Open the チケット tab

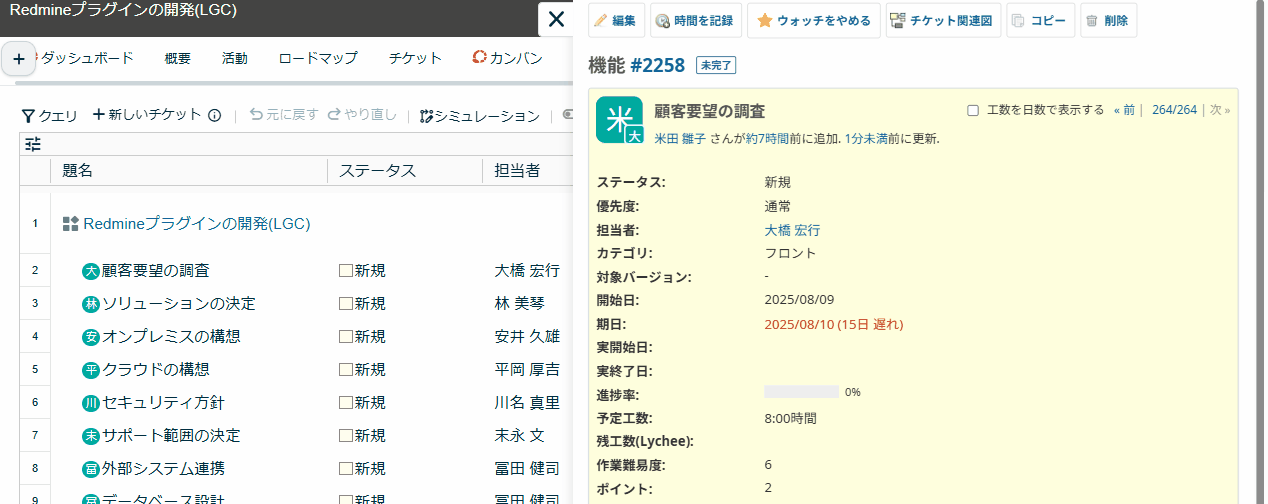pos(415,58)
